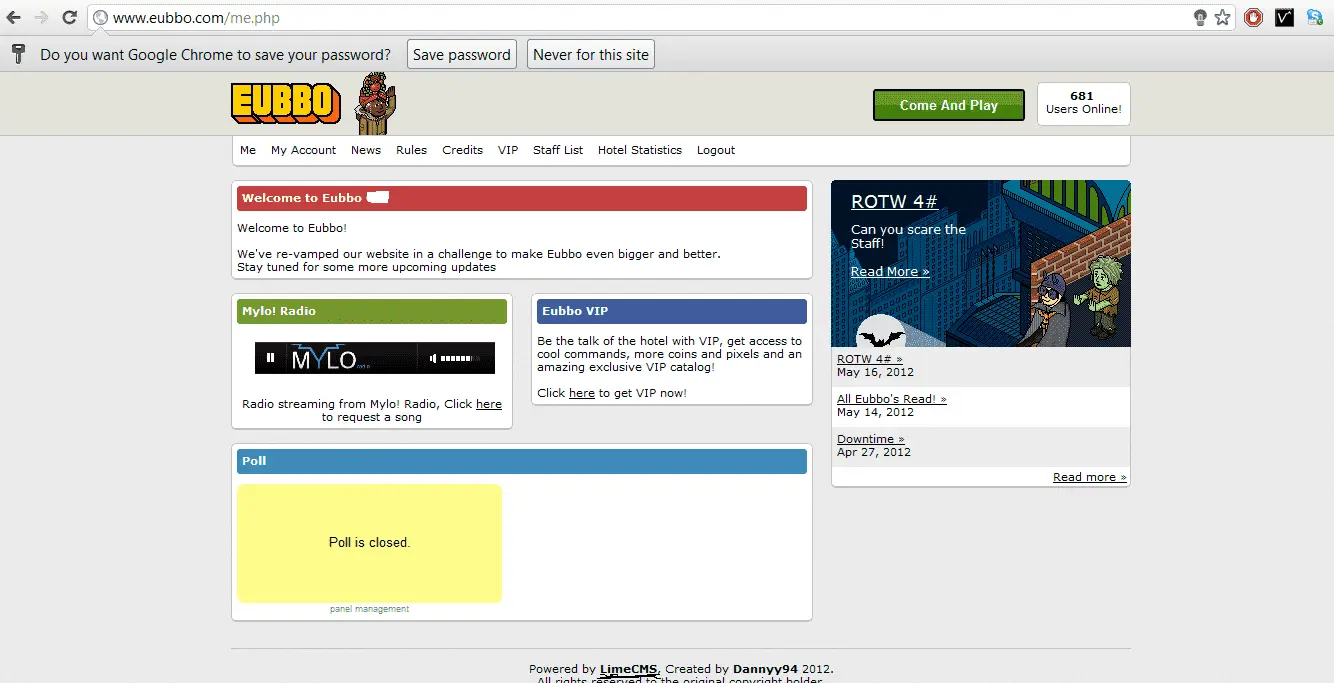
Task: Click the Welcome to Eubbo red header
Action: click(522, 198)
